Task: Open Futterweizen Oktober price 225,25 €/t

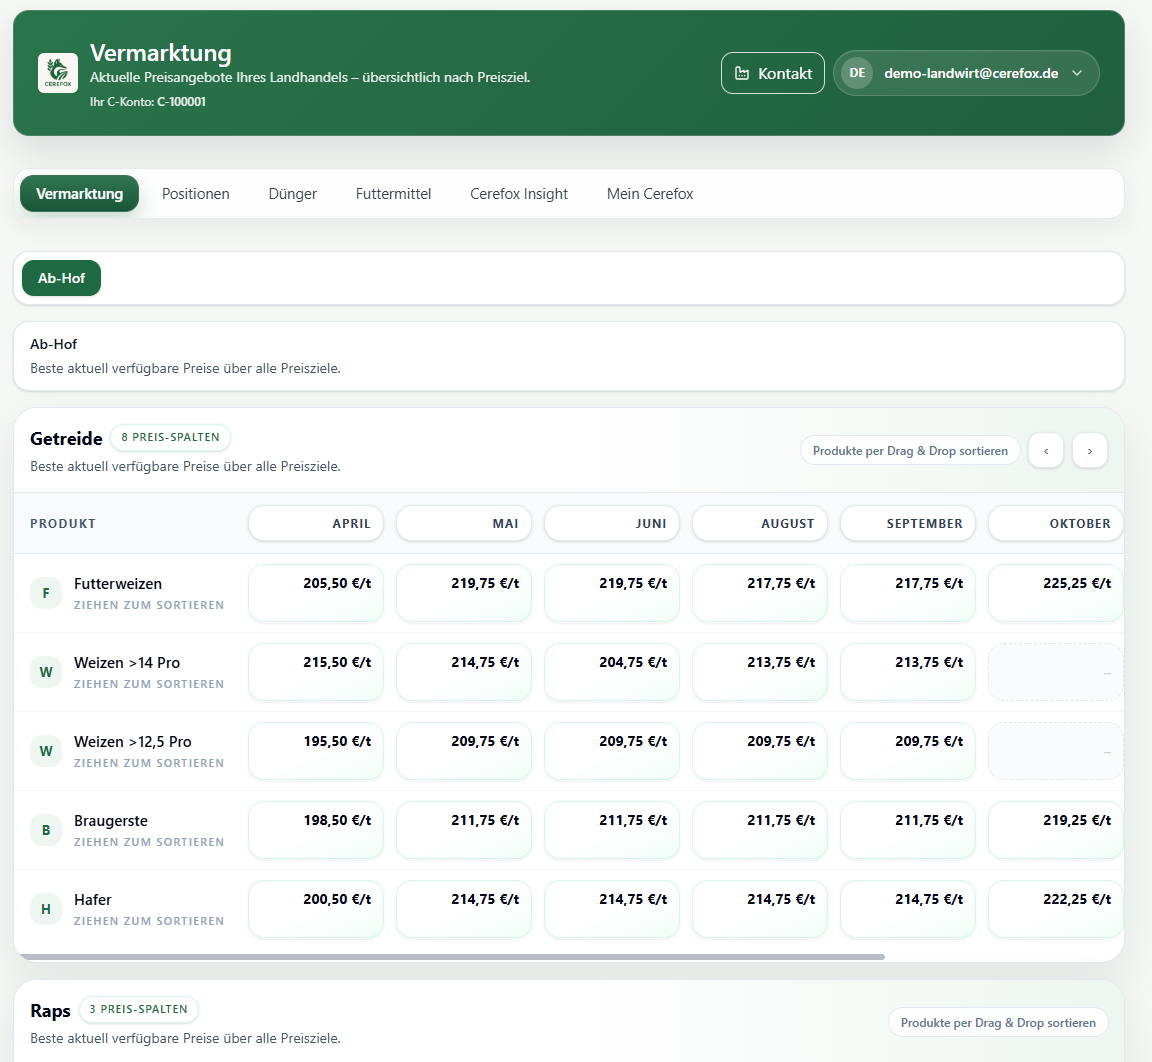Action: (x=1056, y=593)
